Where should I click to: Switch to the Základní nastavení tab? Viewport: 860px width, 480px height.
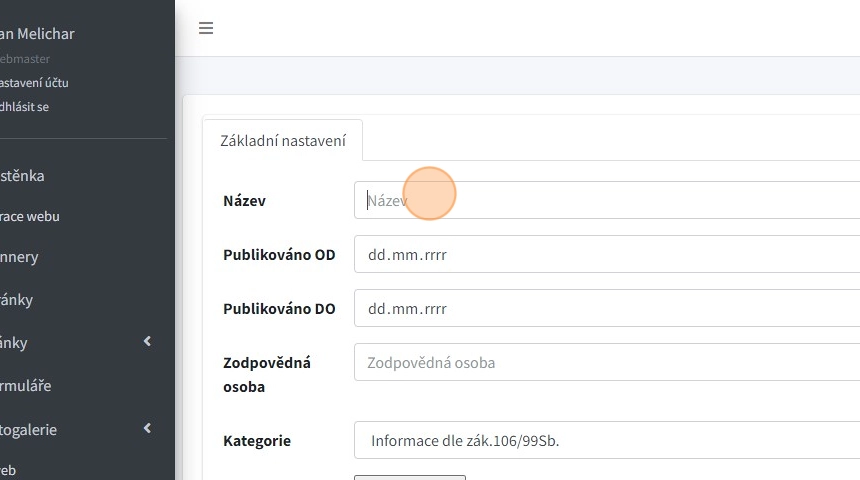(x=282, y=141)
